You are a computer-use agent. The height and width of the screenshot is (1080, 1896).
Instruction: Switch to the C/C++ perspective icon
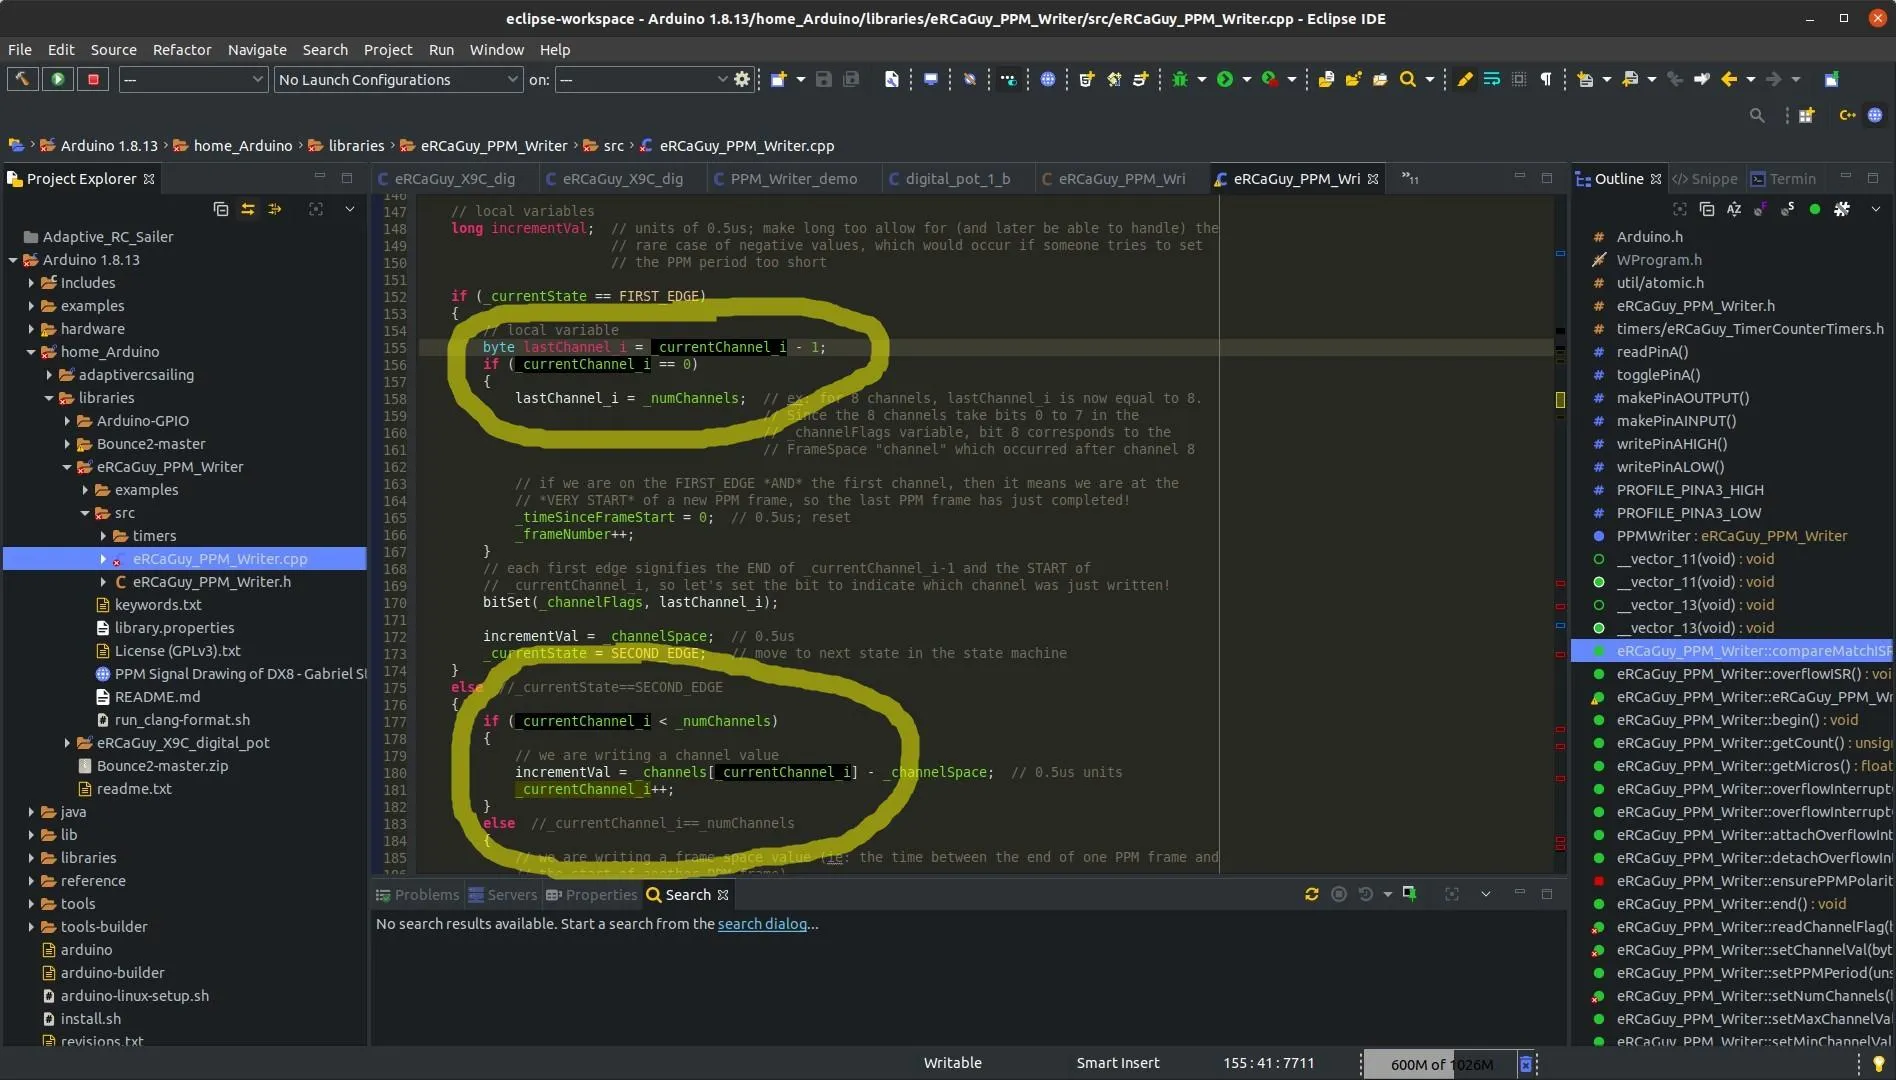point(1847,115)
